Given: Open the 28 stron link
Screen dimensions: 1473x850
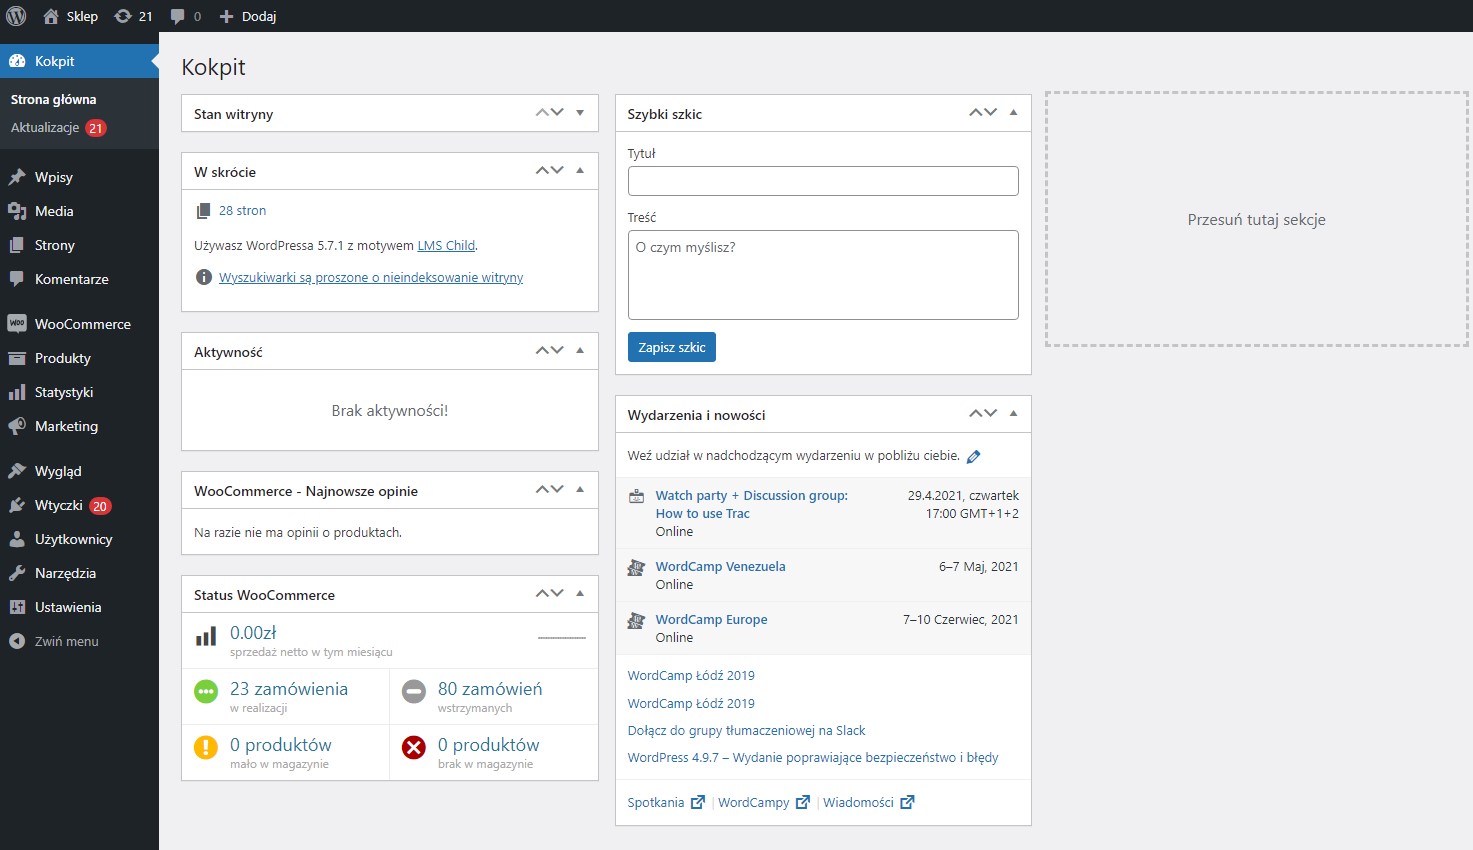Looking at the screenshot, I should 242,210.
